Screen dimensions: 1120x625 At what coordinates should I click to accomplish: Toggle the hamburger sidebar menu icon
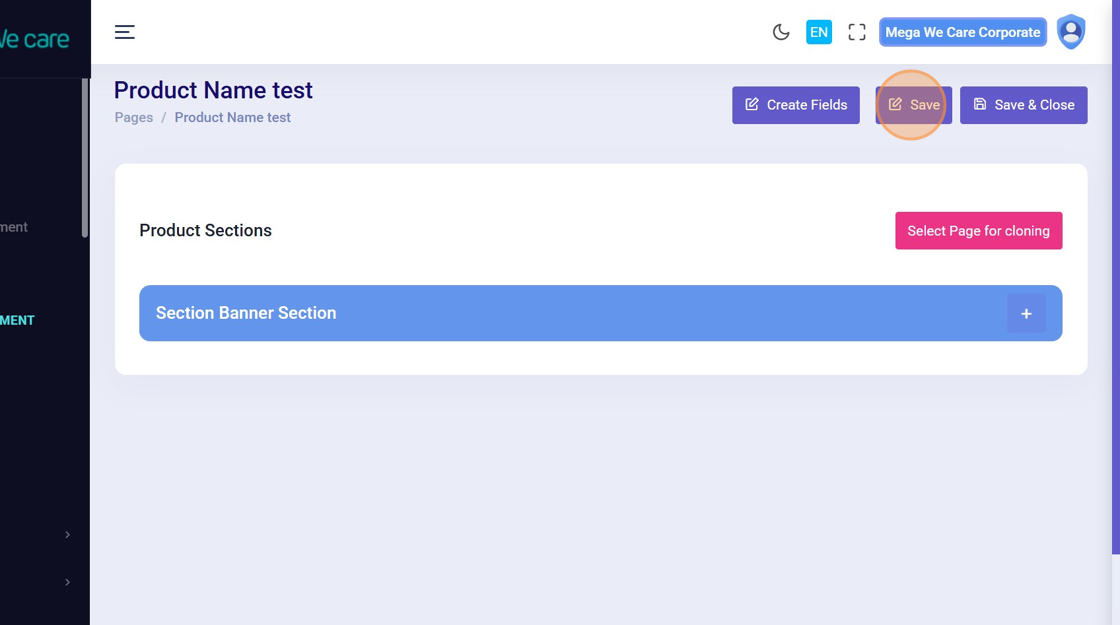pos(124,32)
